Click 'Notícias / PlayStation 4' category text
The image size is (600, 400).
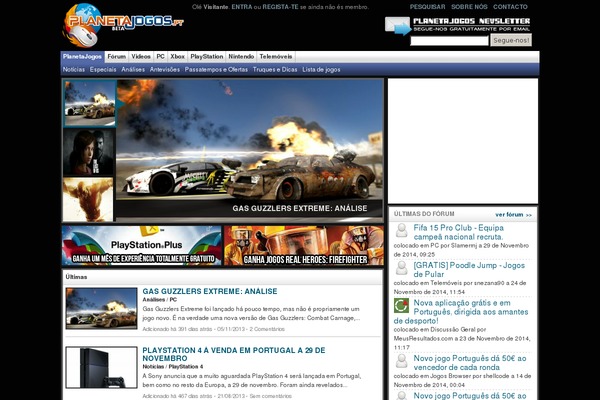click(x=173, y=367)
